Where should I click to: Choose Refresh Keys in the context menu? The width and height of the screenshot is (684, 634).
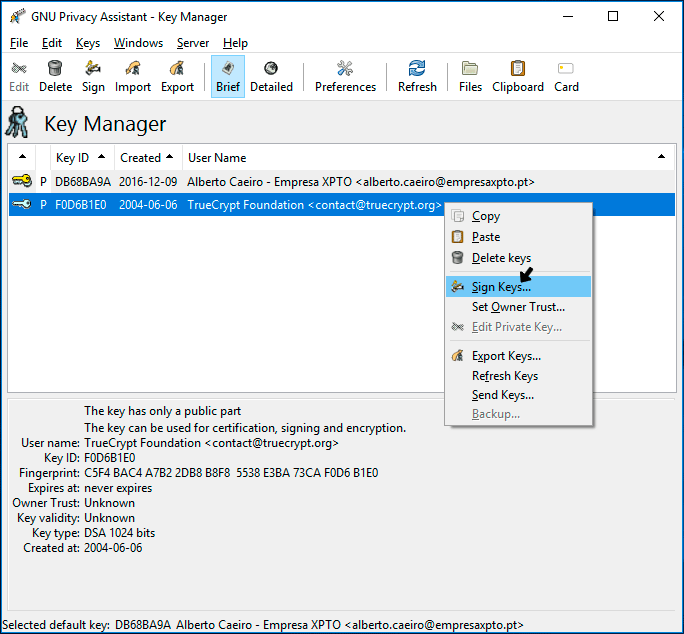[x=518, y=376]
